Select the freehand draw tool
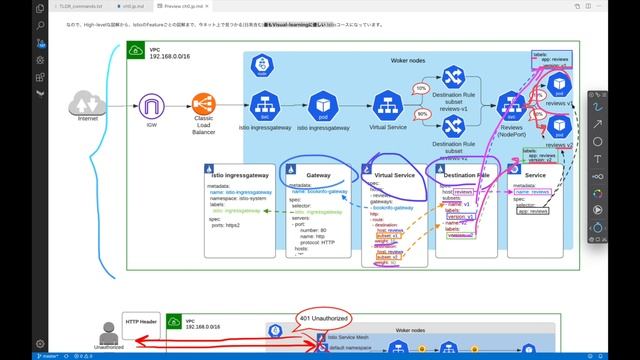Image resolution: width=640 pixels, height=360 pixels. tap(598, 107)
